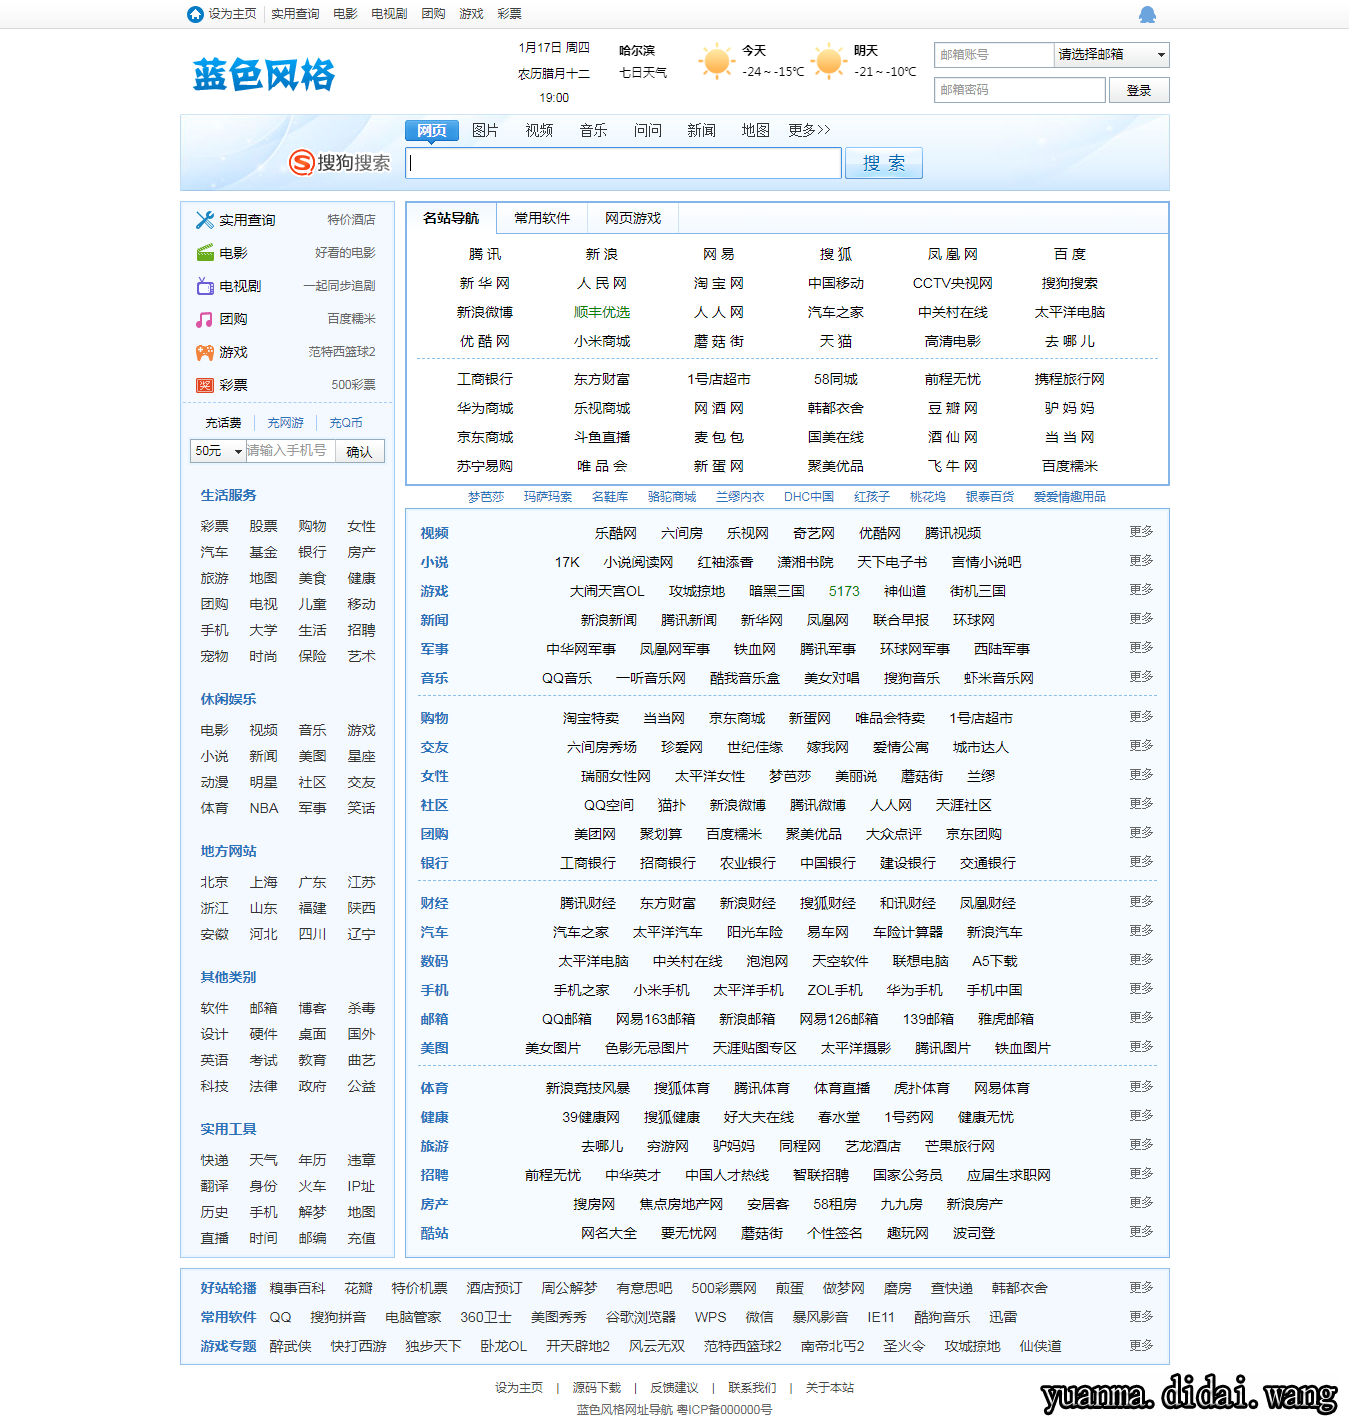Open the QQ邮箱 link
The image size is (1349, 1426).
pyautogui.click(x=567, y=1019)
